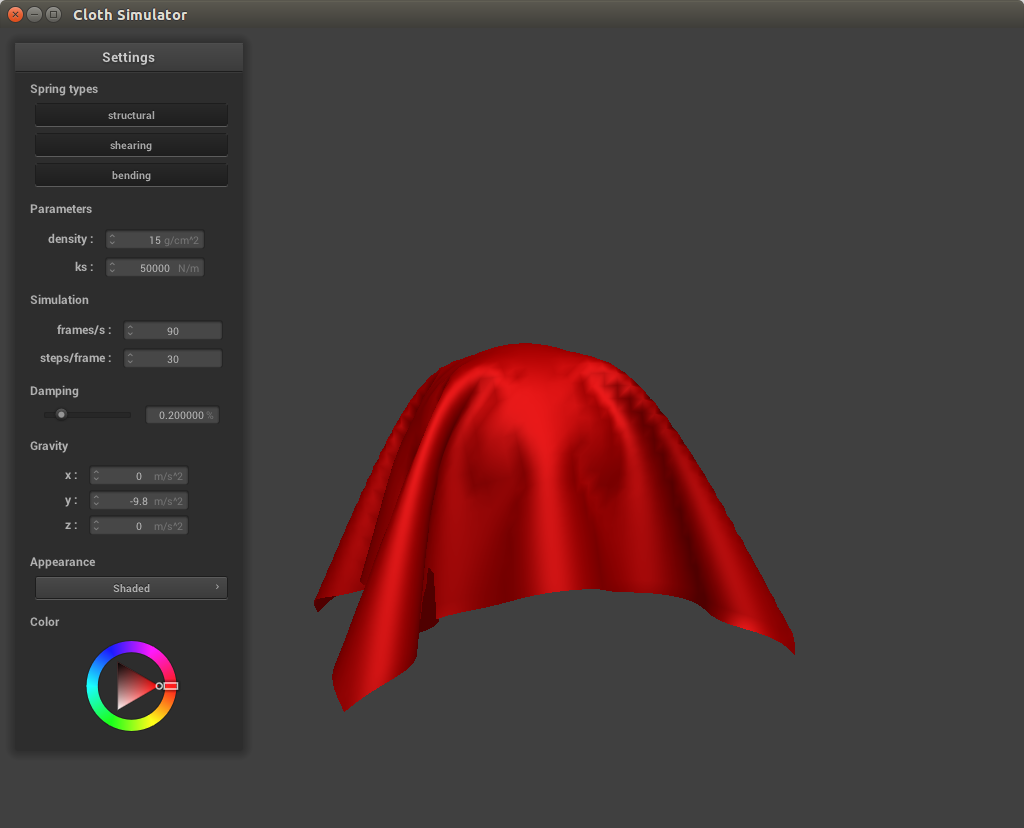Click the gravity y stepper arrows

(97, 501)
